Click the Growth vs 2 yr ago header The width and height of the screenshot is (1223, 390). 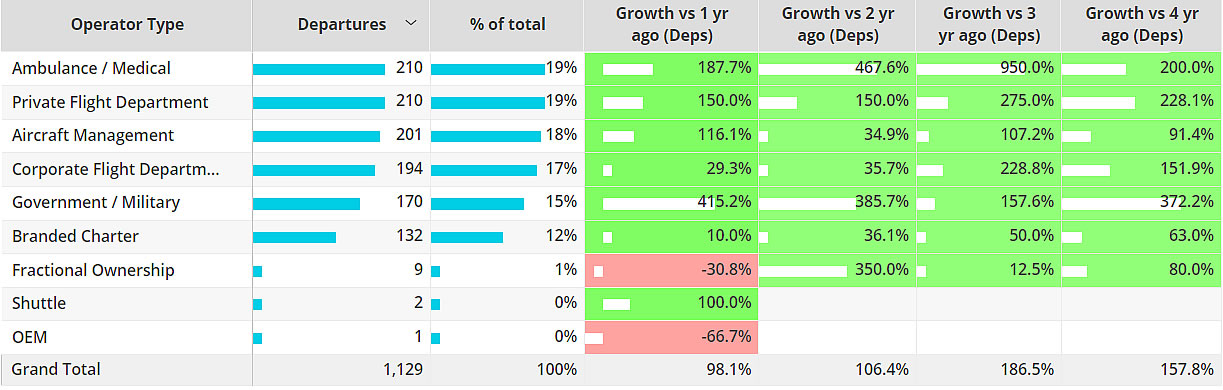click(837, 25)
